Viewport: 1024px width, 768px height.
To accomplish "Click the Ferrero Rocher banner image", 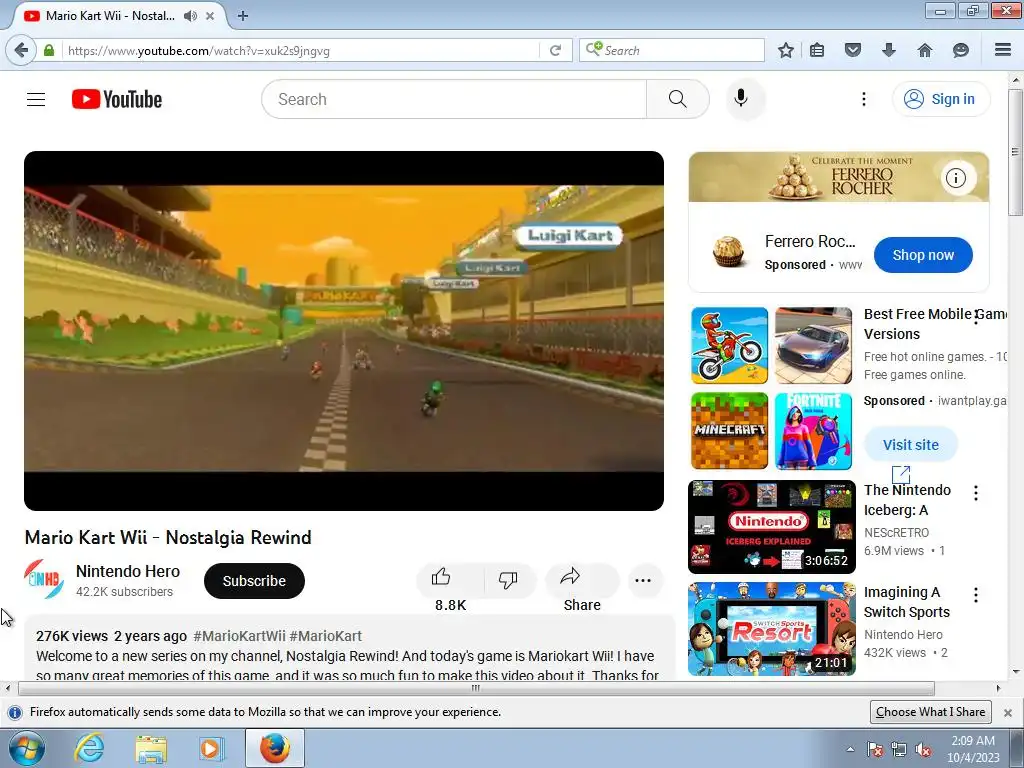I will [x=839, y=177].
